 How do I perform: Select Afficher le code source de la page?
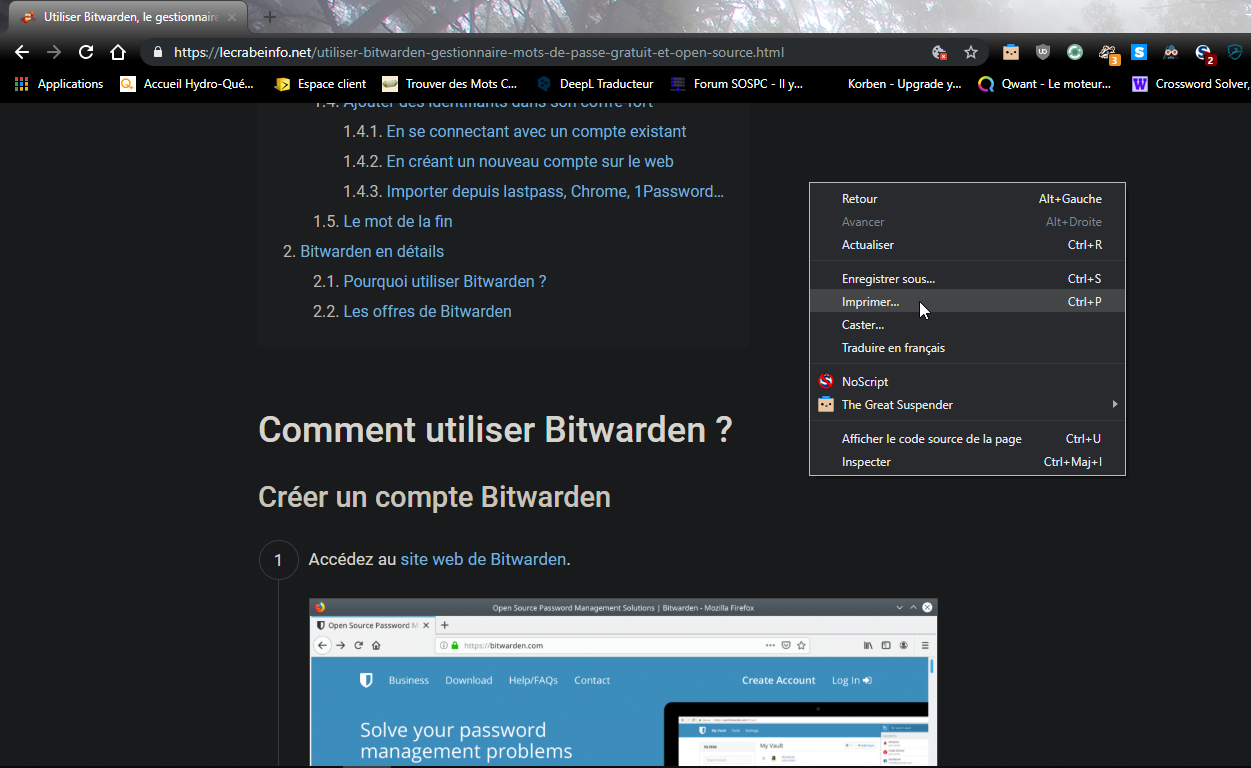pyautogui.click(x=967, y=439)
